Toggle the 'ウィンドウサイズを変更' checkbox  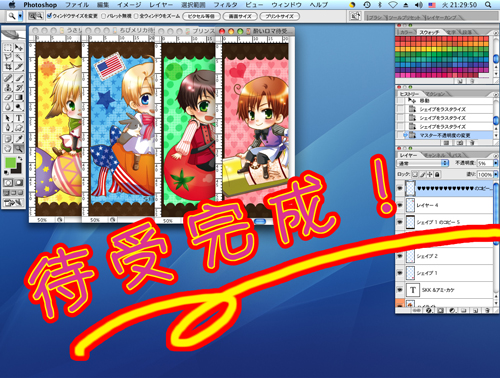click(49, 16)
